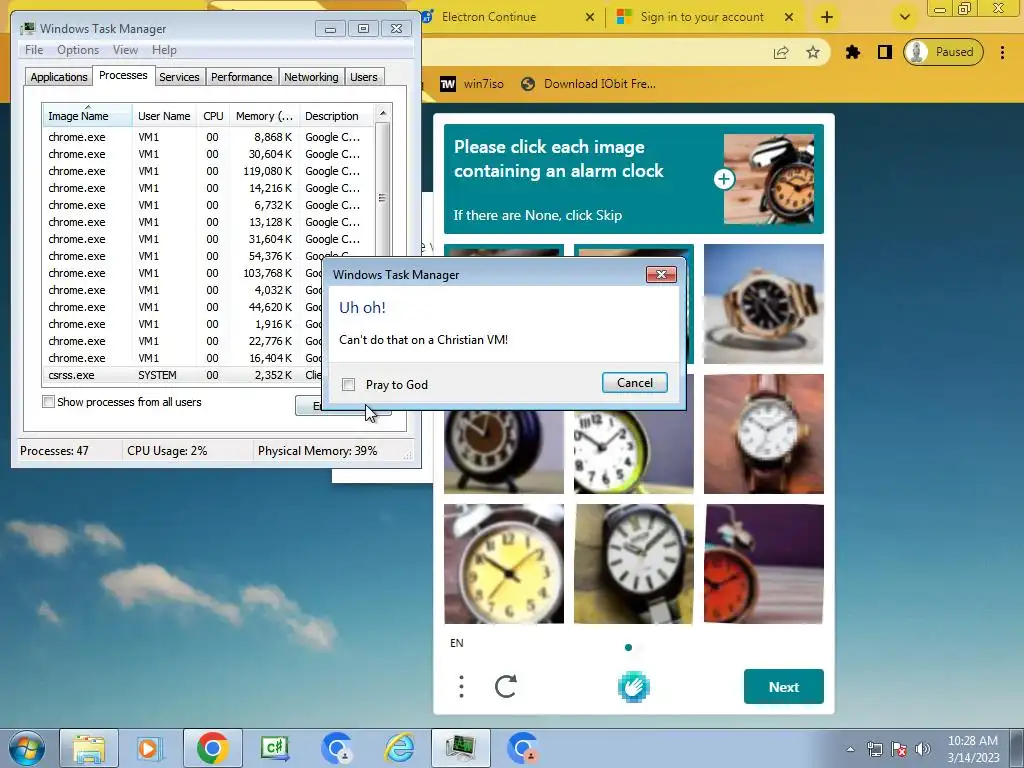Viewport: 1024px width, 768px height.
Task: Switch to Task Manager taskbar icon
Action: (x=460, y=748)
